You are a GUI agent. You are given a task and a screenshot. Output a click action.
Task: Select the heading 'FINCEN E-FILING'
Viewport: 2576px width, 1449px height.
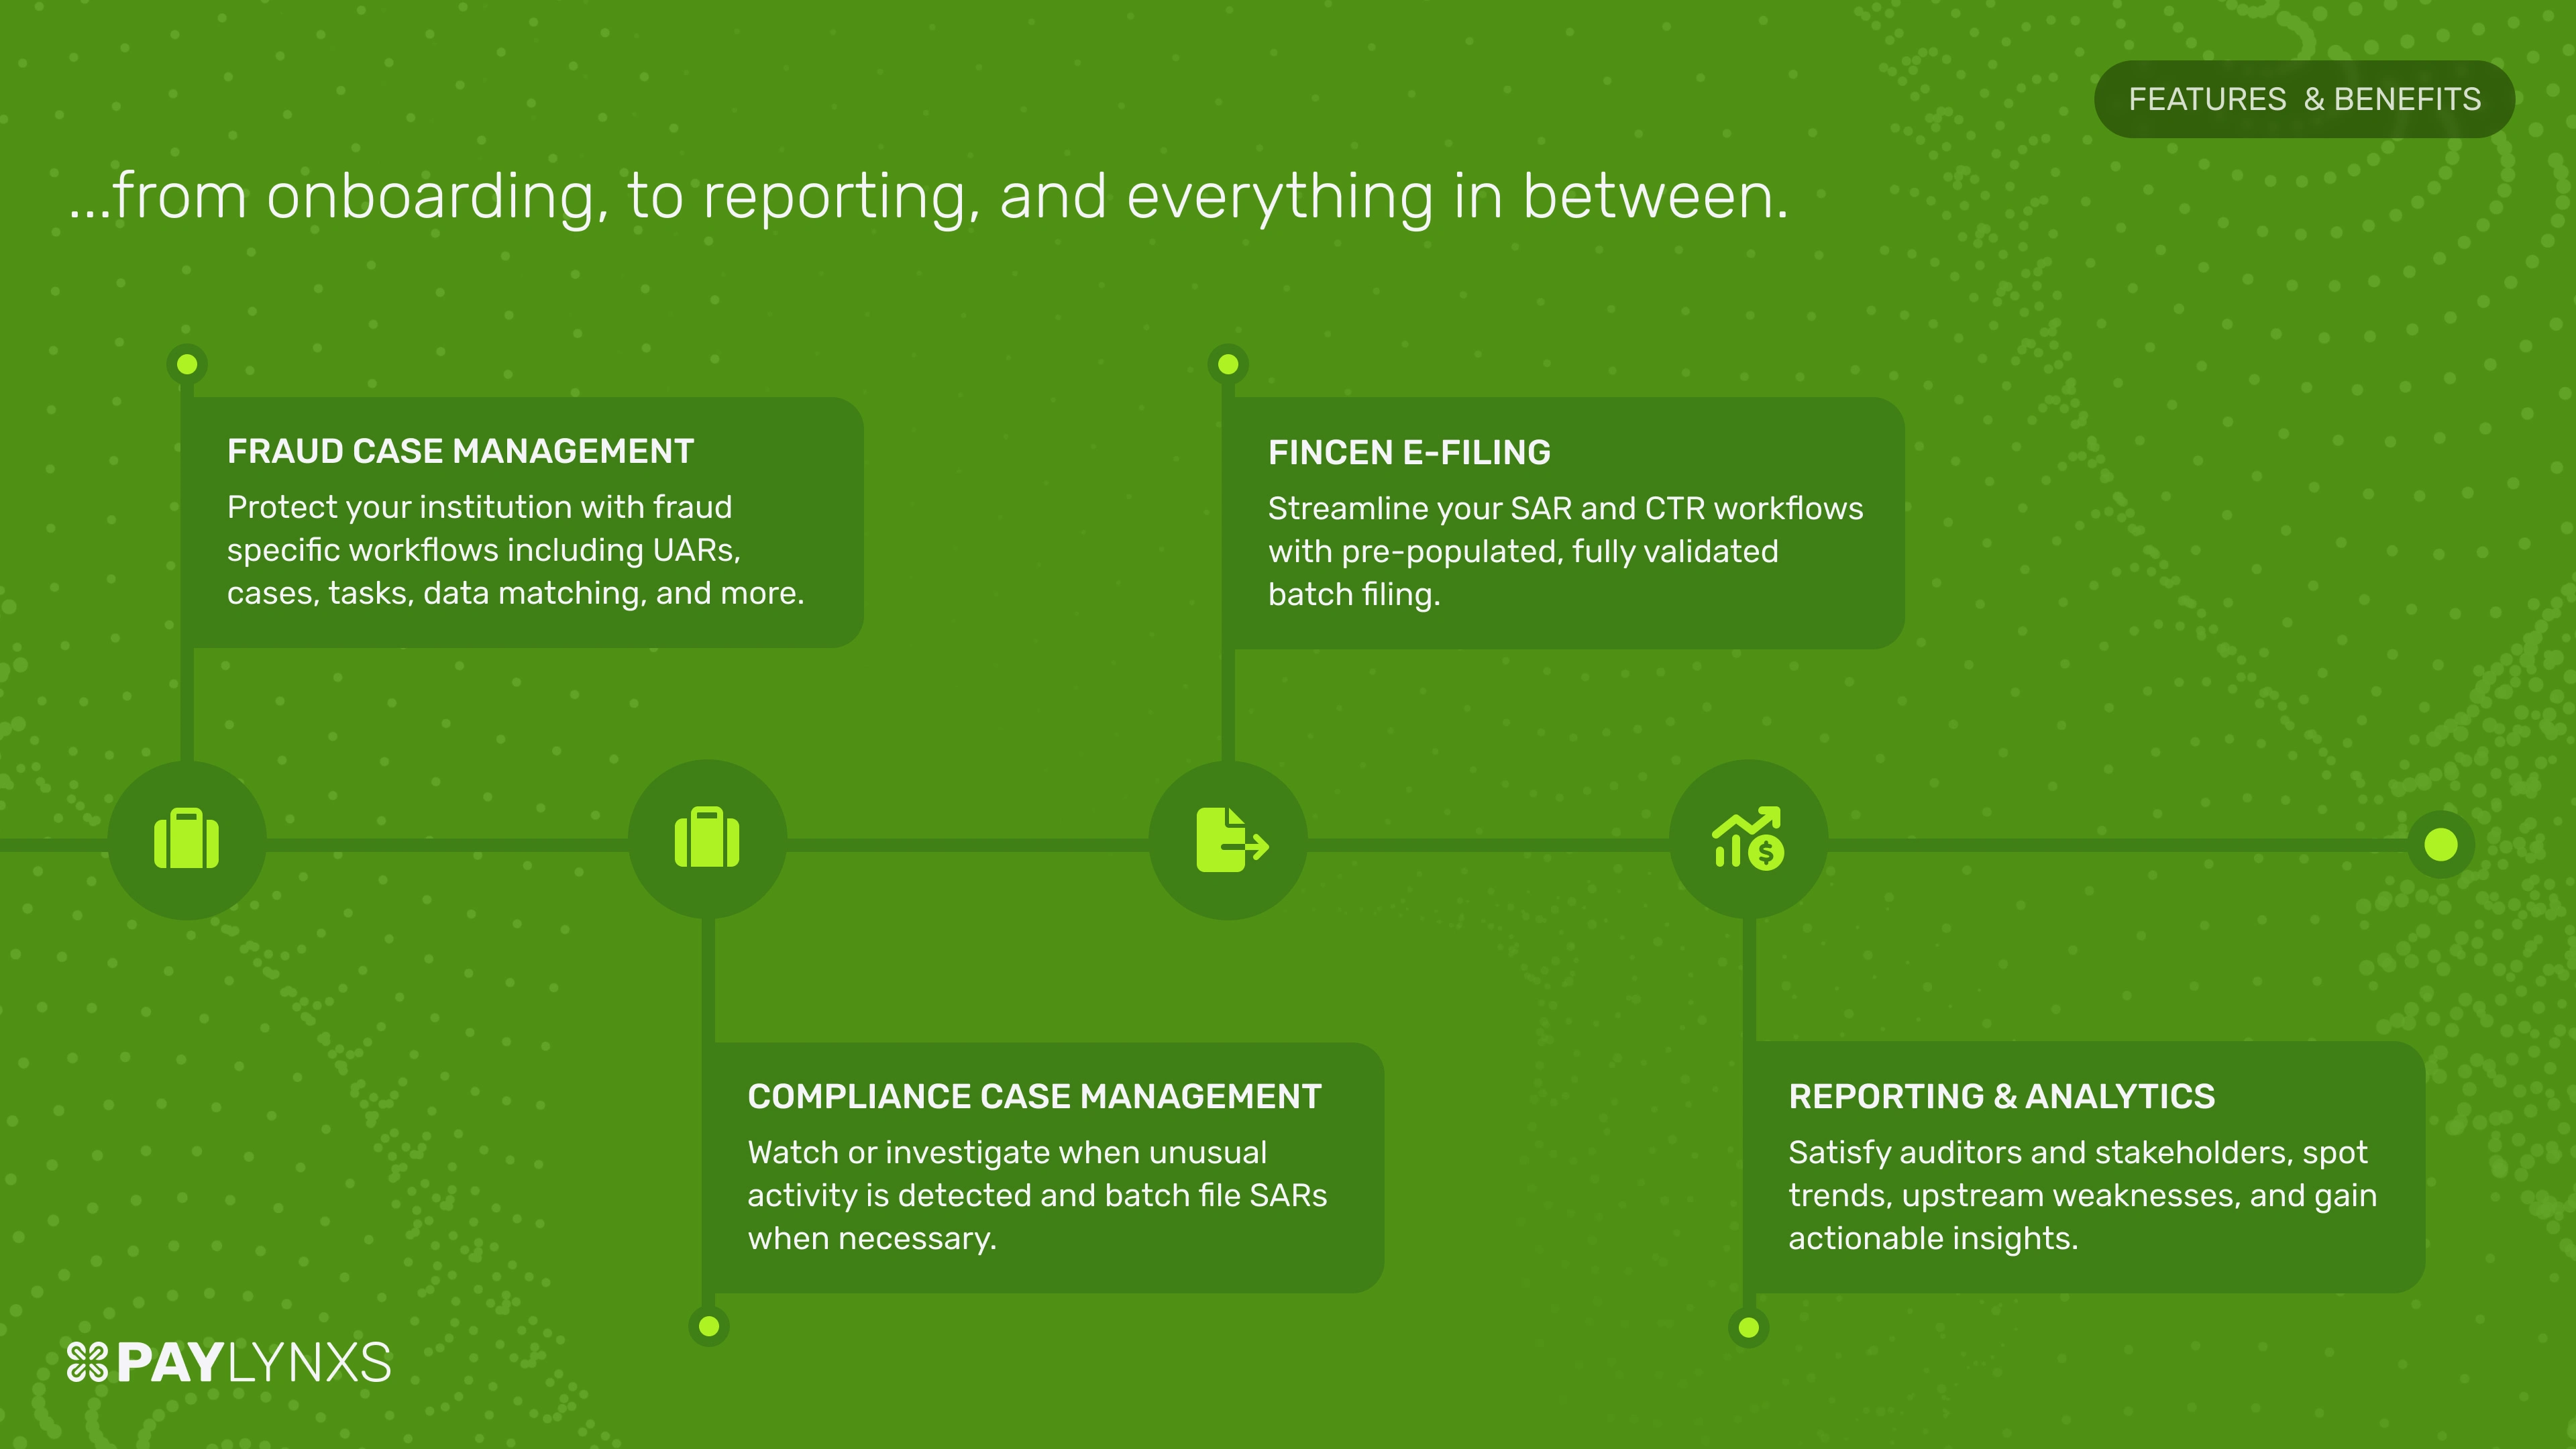coord(1409,453)
